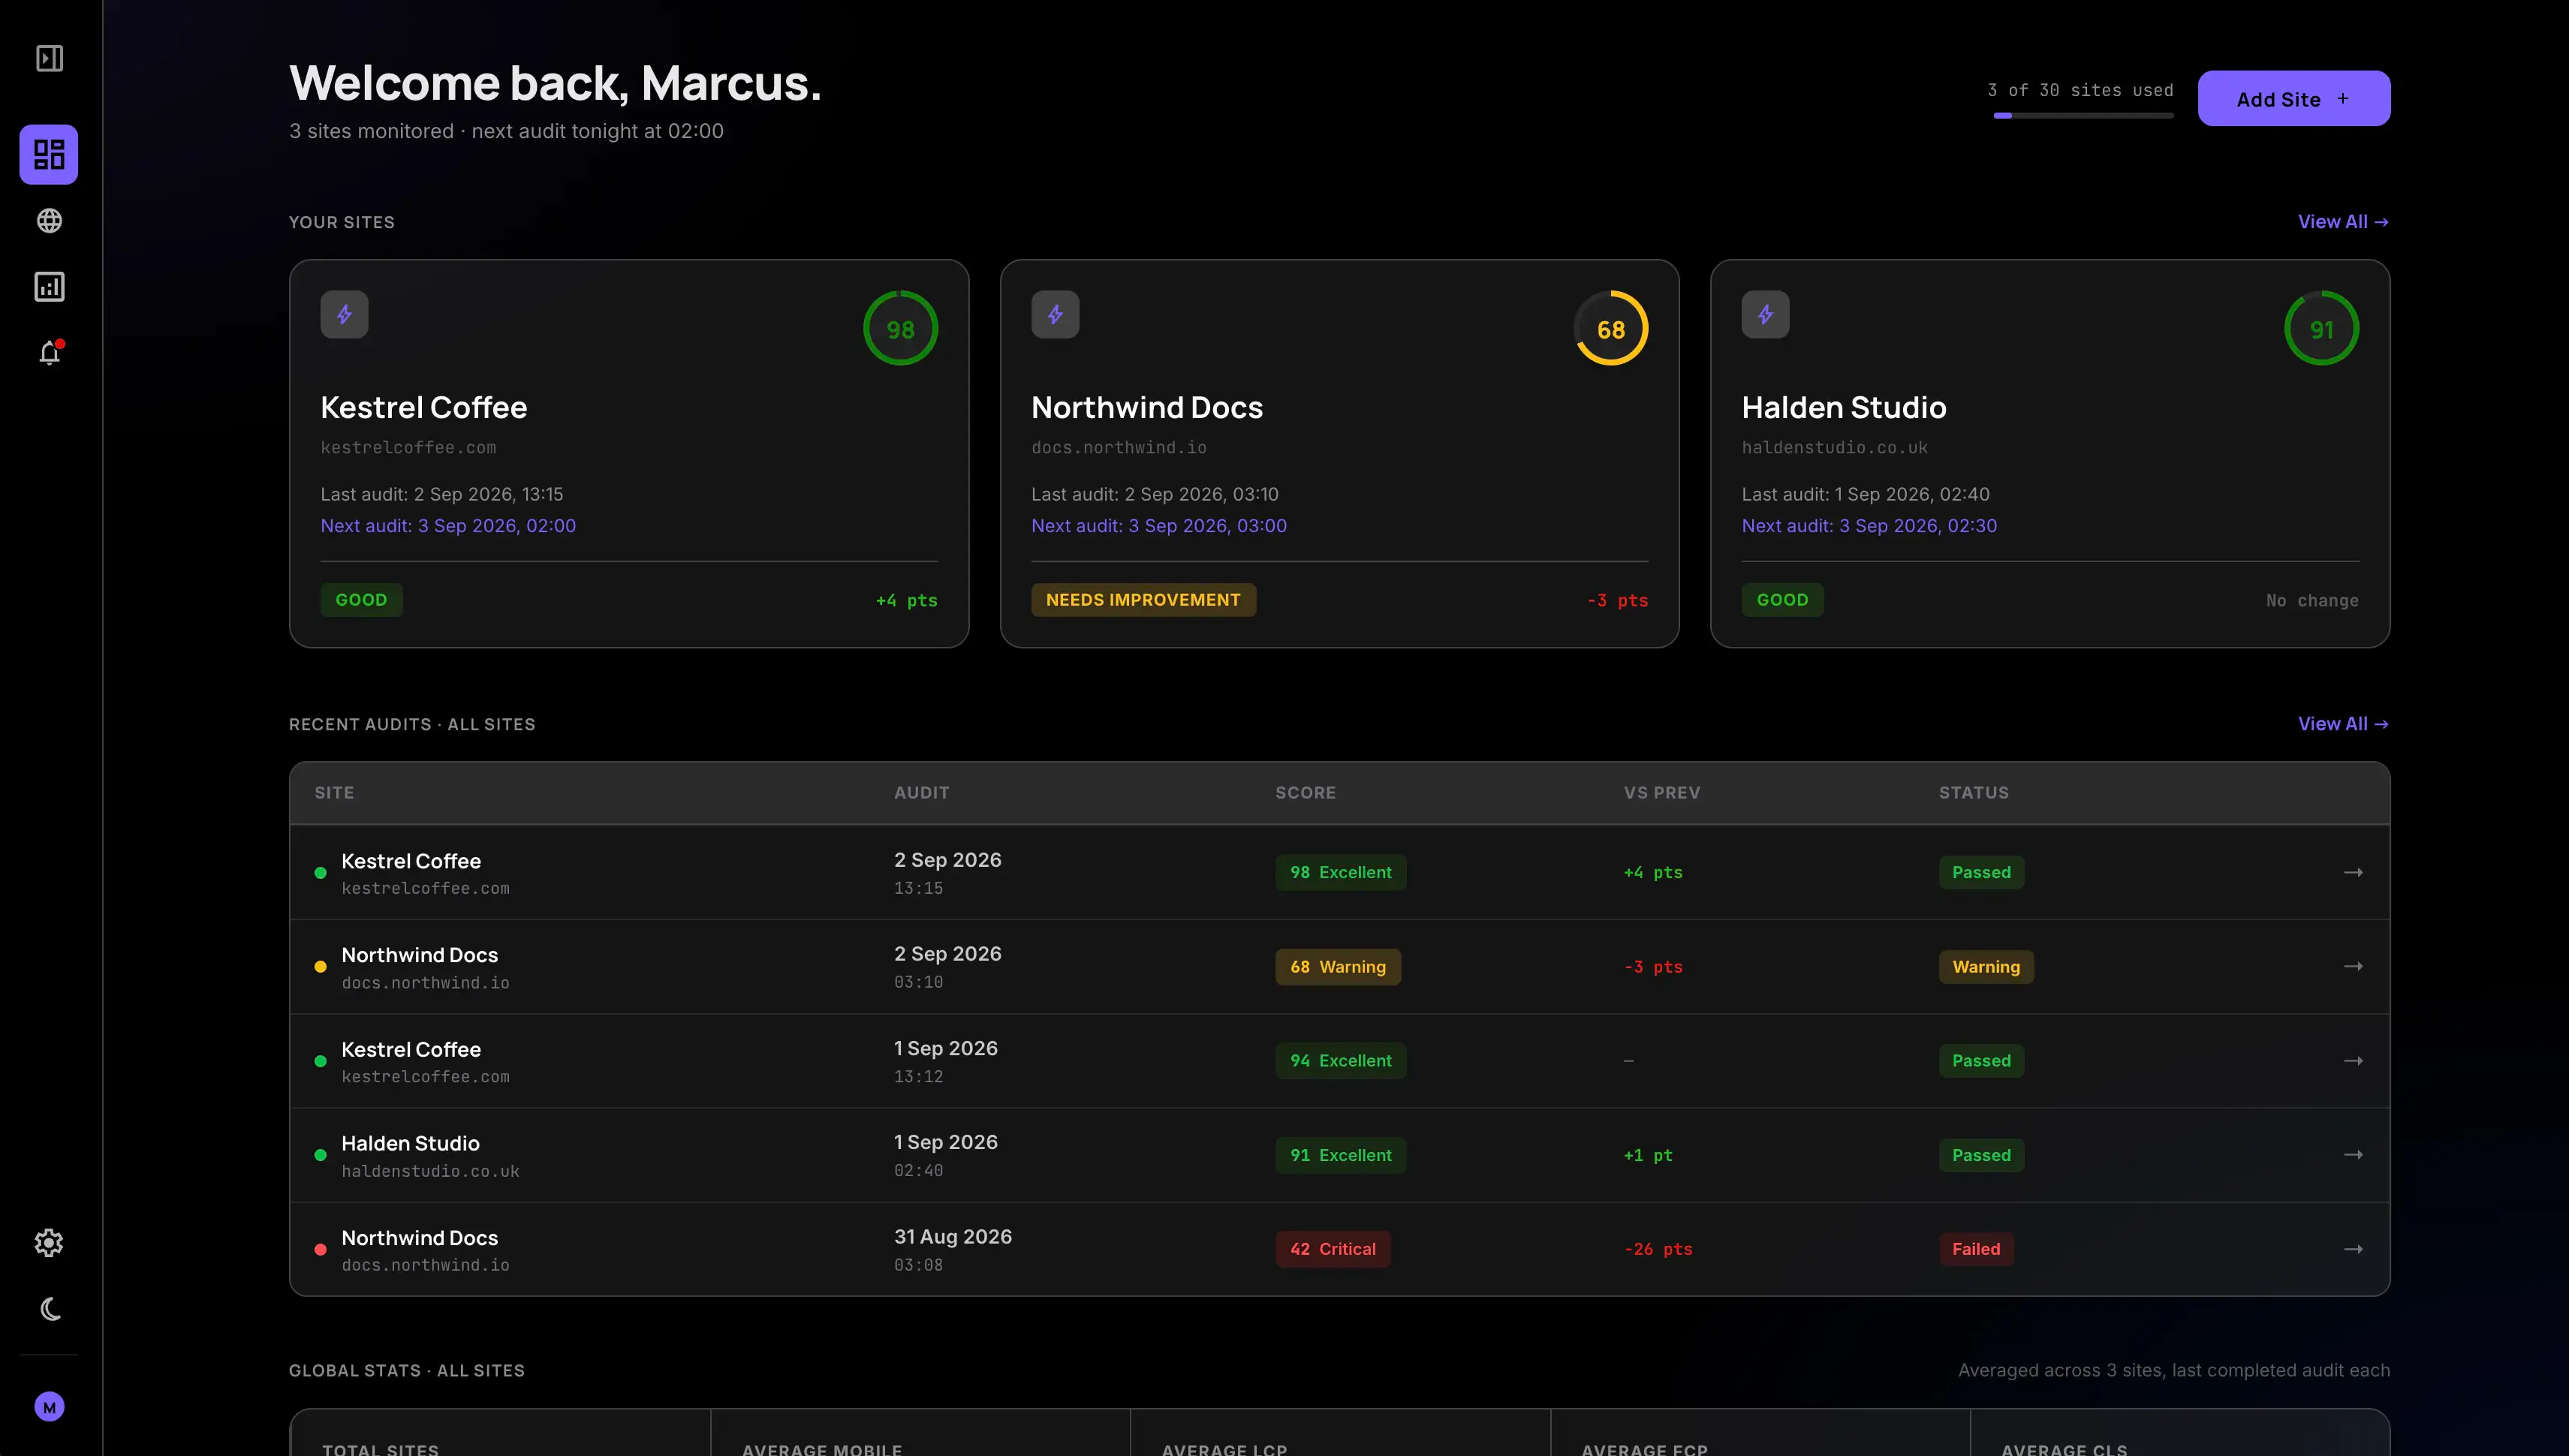Click Next audit: 3 Sep 2026, 02:00

point(448,526)
